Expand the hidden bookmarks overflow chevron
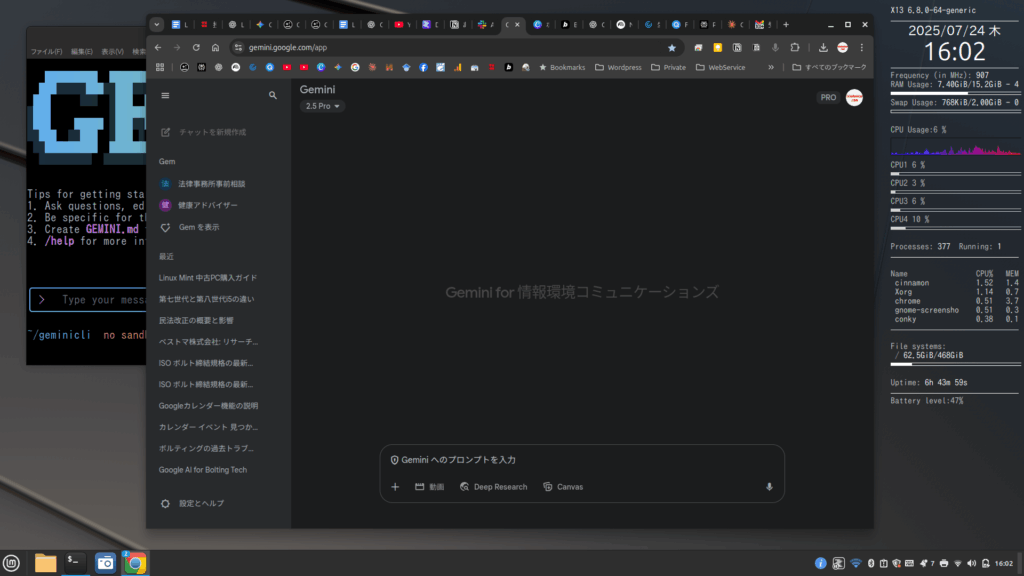Image resolution: width=1024 pixels, height=576 pixels. tap(770, 68)
